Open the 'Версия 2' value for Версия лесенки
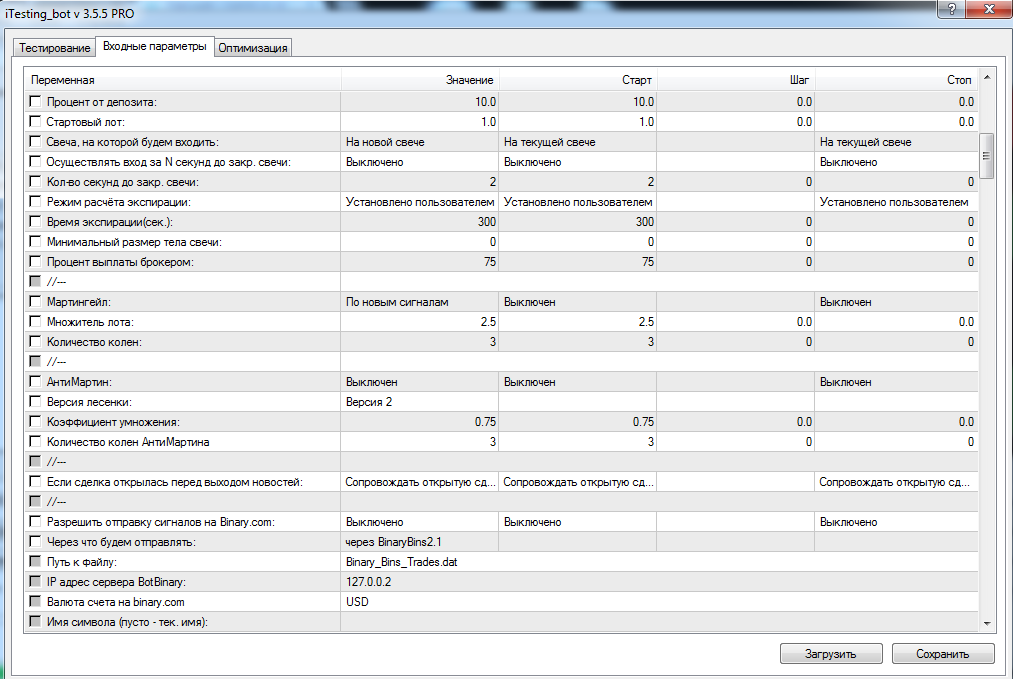This screenshot has height=679, width=1013. tap(419, 402)
